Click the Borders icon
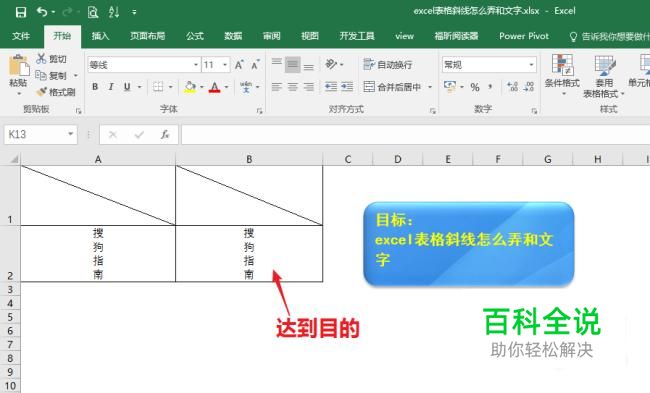 coord(158,87)
